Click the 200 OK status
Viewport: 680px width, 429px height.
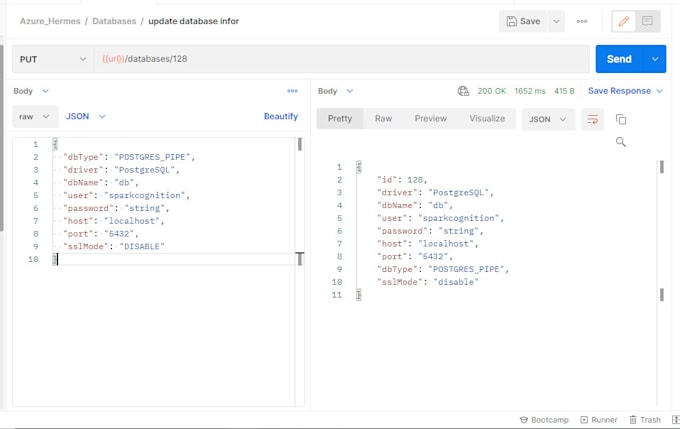[x=492, y=91]
